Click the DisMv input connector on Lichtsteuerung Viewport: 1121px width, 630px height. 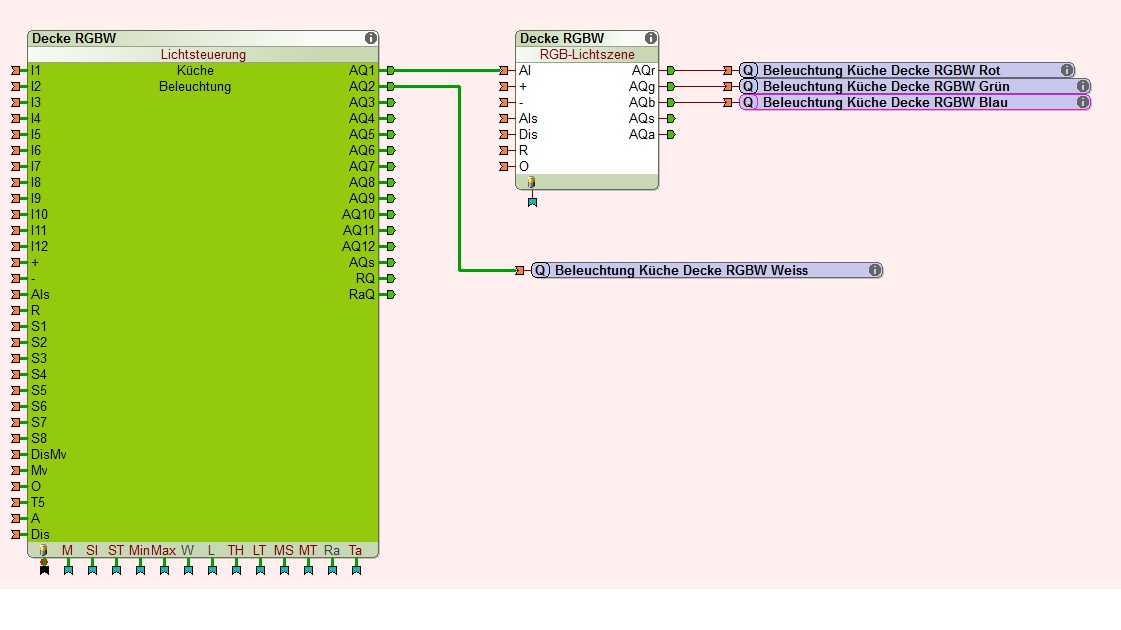[x=16, y=454]
